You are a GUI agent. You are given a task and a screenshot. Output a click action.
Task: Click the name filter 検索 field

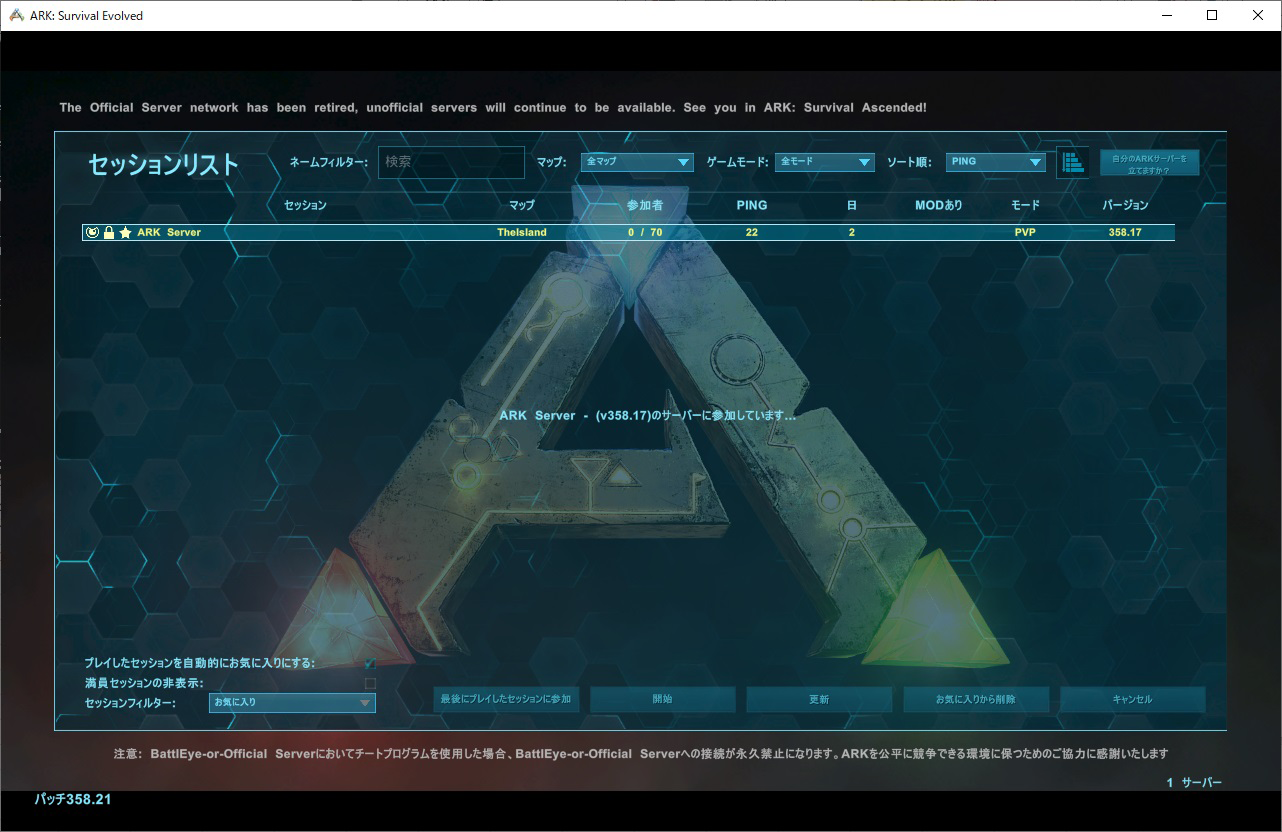pyautogui.click(x=451, y=162)
